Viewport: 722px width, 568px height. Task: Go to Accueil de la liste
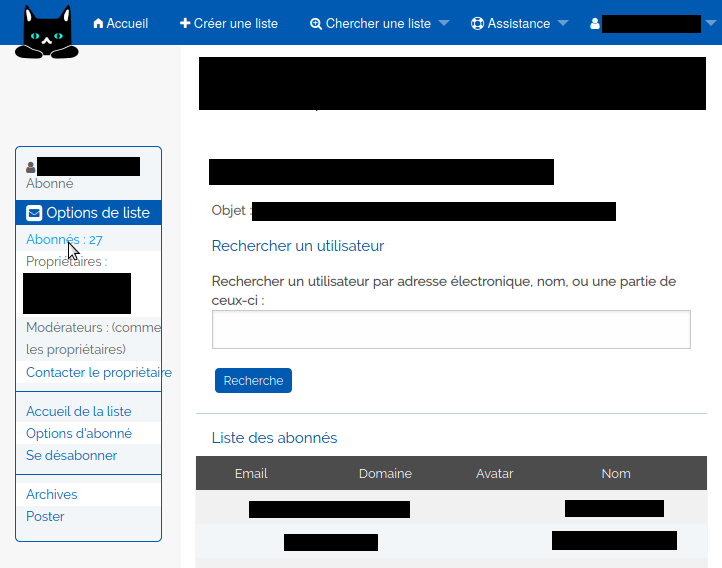click(78, 411)
